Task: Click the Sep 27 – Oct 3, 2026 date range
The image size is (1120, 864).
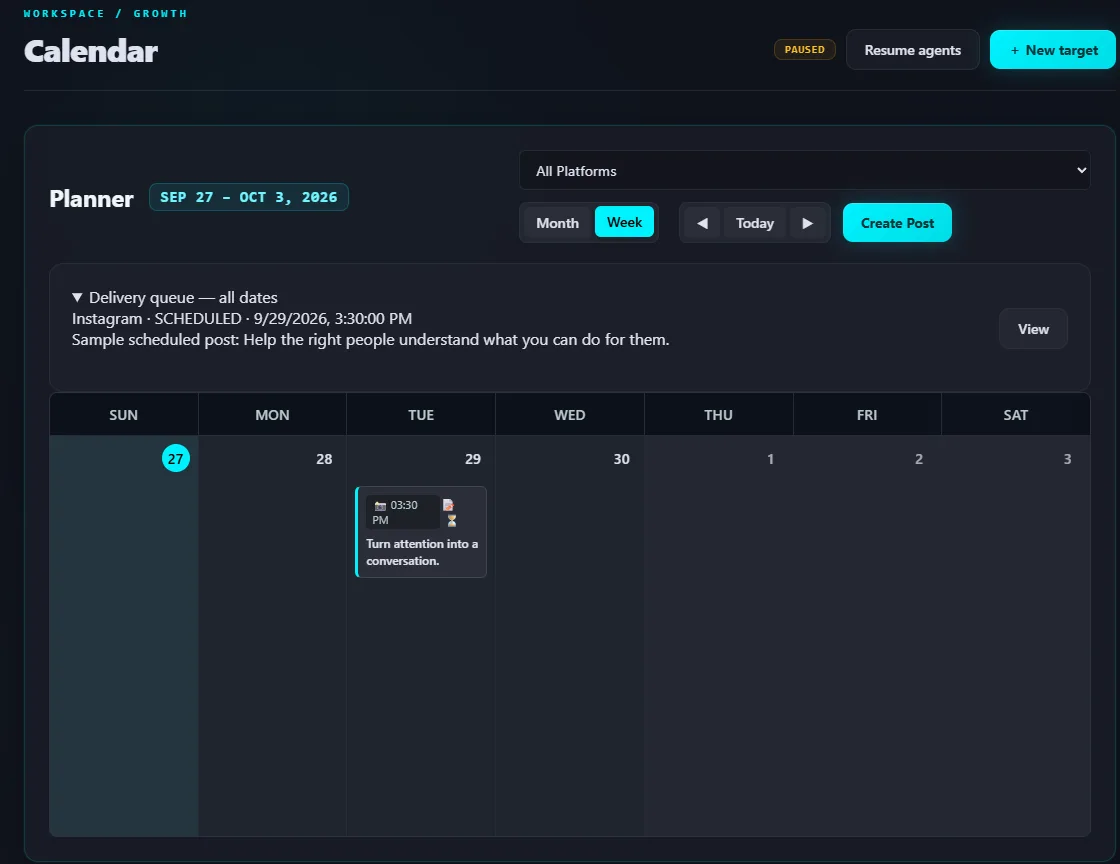Action: coord(249,197)
